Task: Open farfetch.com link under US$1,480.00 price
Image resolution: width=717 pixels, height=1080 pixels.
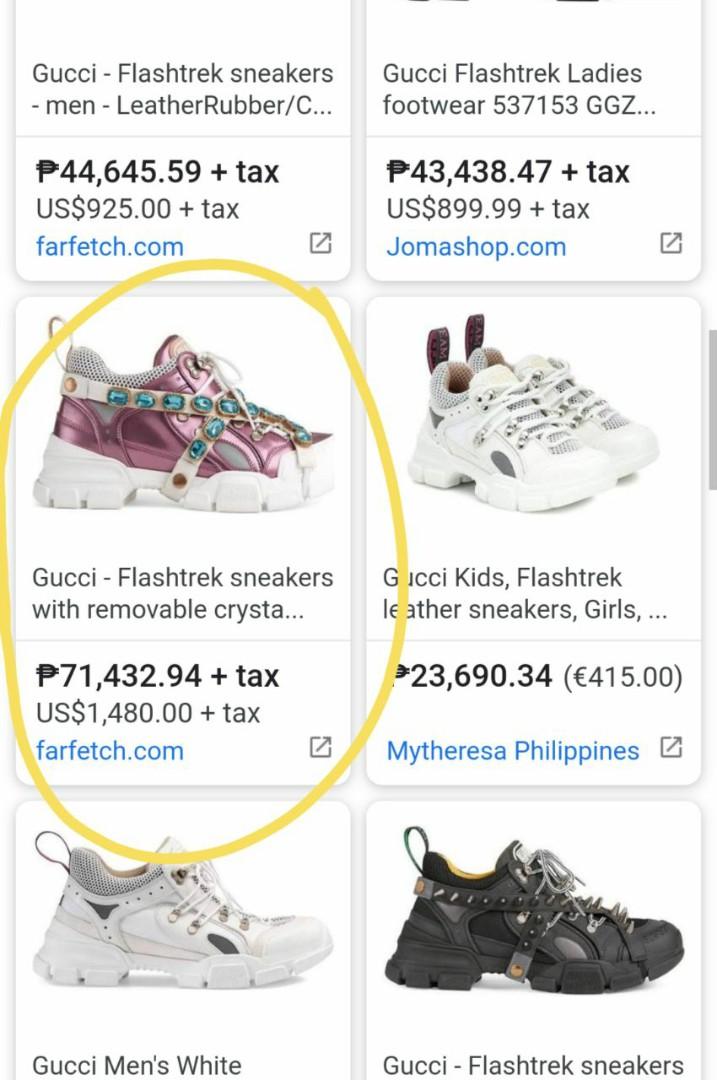Action: (110, 750)
